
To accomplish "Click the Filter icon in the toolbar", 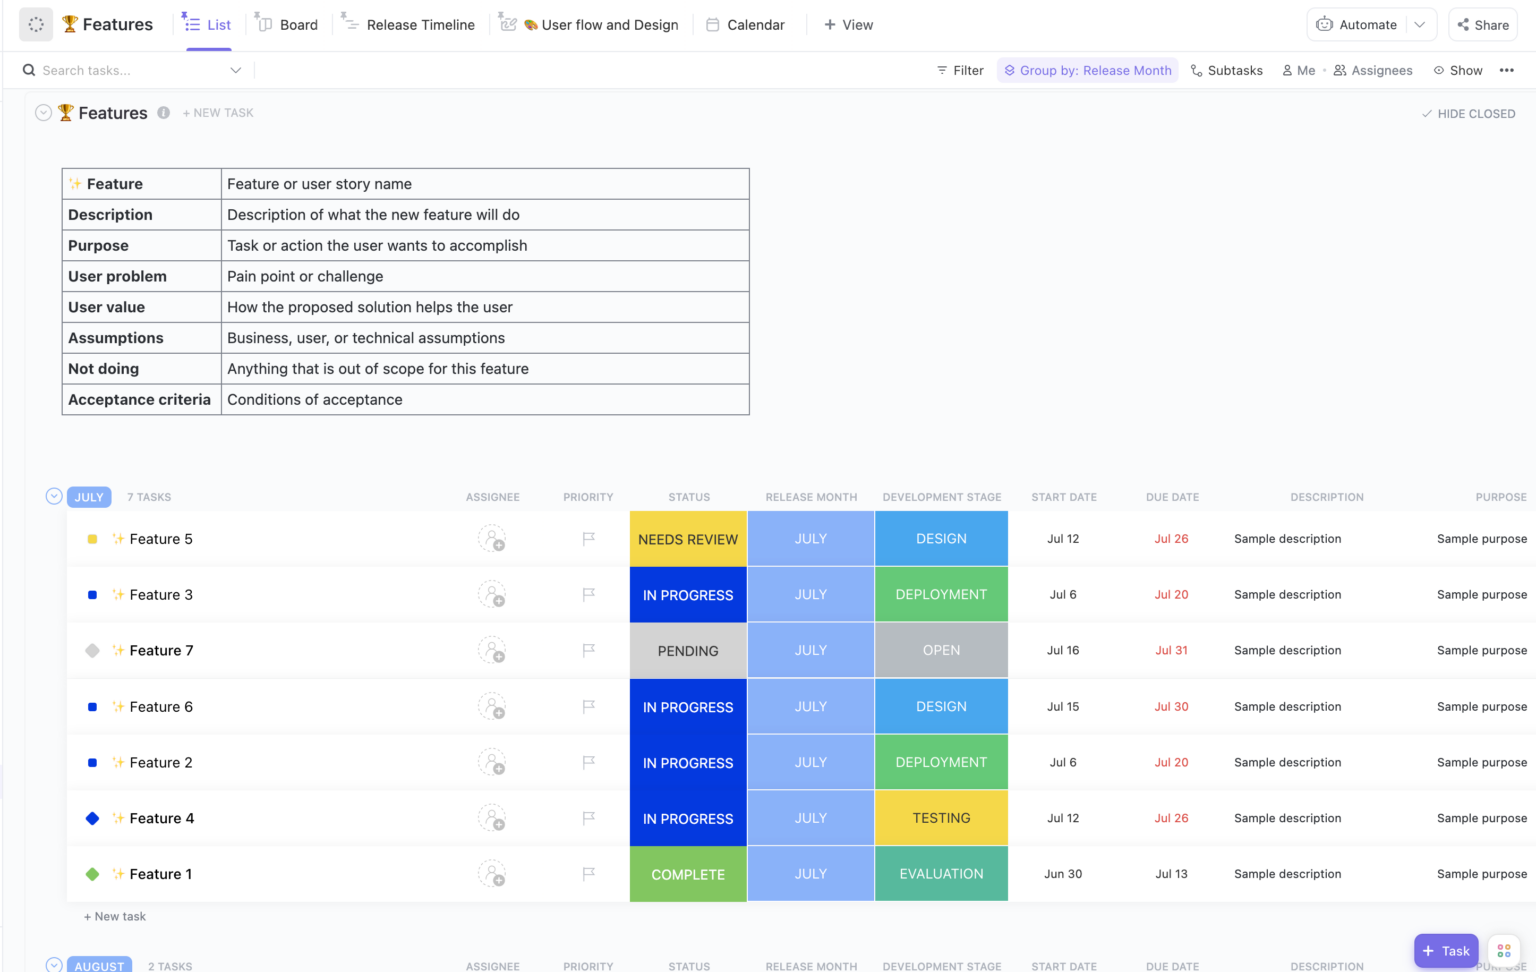I will point(944,70).
